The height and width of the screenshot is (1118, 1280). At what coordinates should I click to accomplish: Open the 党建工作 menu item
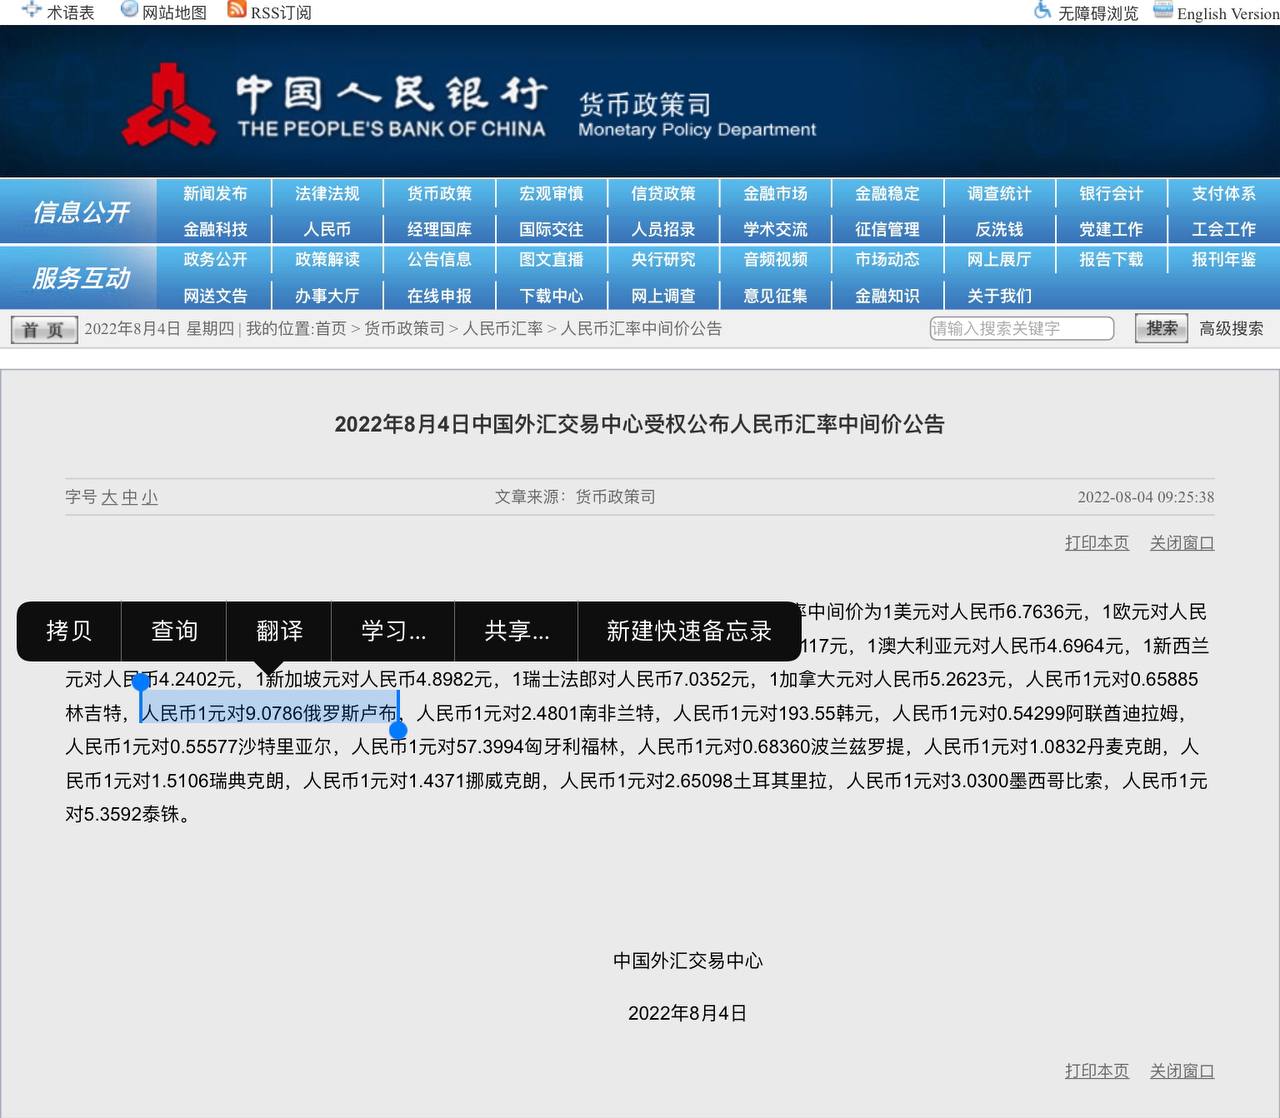point(1111,229)
